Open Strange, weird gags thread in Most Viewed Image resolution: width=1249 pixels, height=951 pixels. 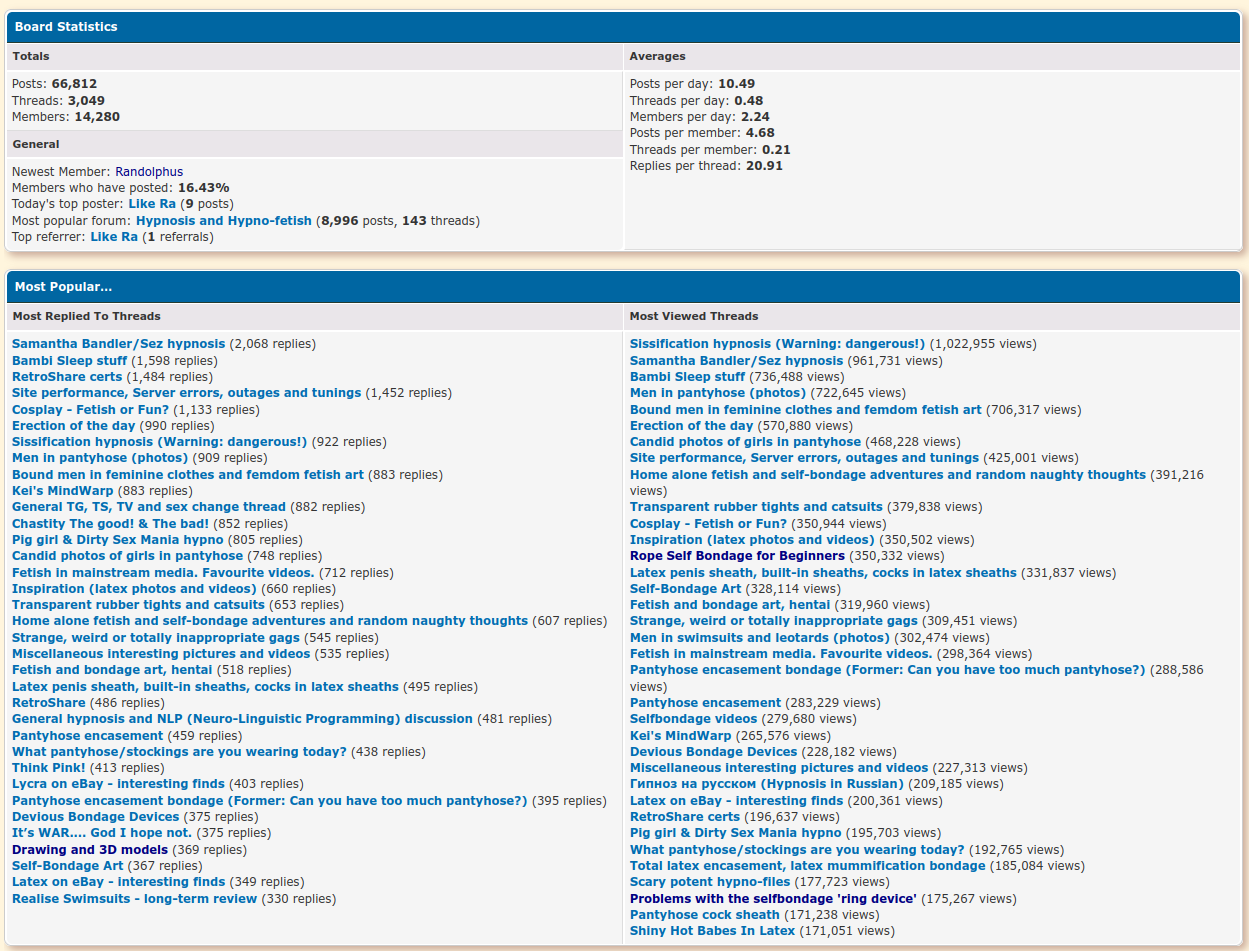click(x=773, y=621)
